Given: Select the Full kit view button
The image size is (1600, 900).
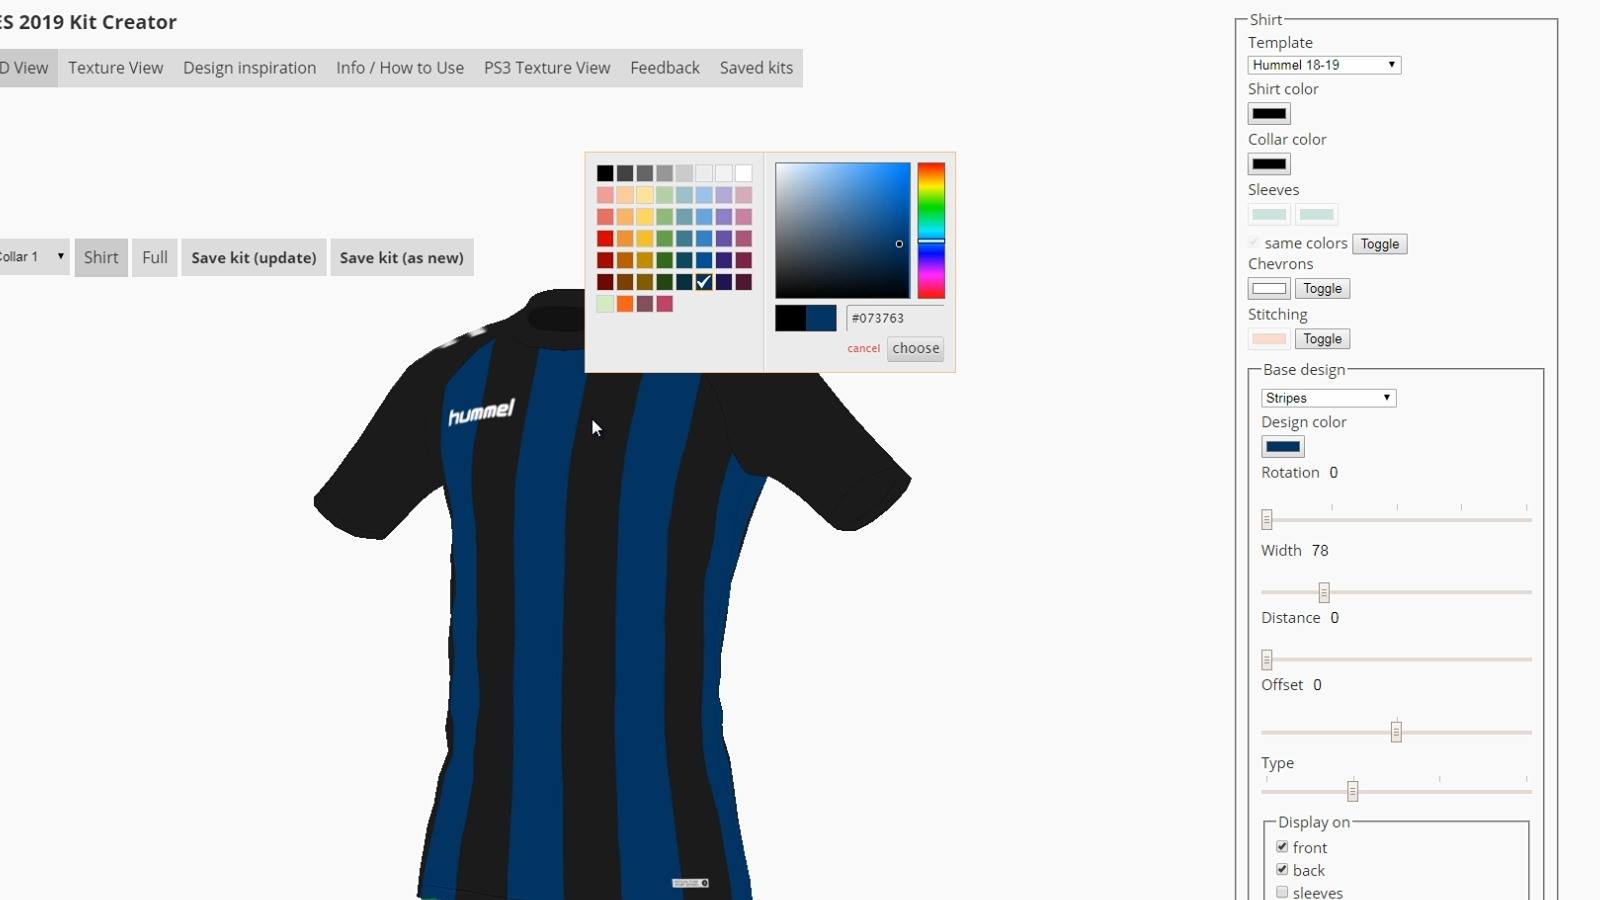Looking at the screenshot, I should 155,258.
